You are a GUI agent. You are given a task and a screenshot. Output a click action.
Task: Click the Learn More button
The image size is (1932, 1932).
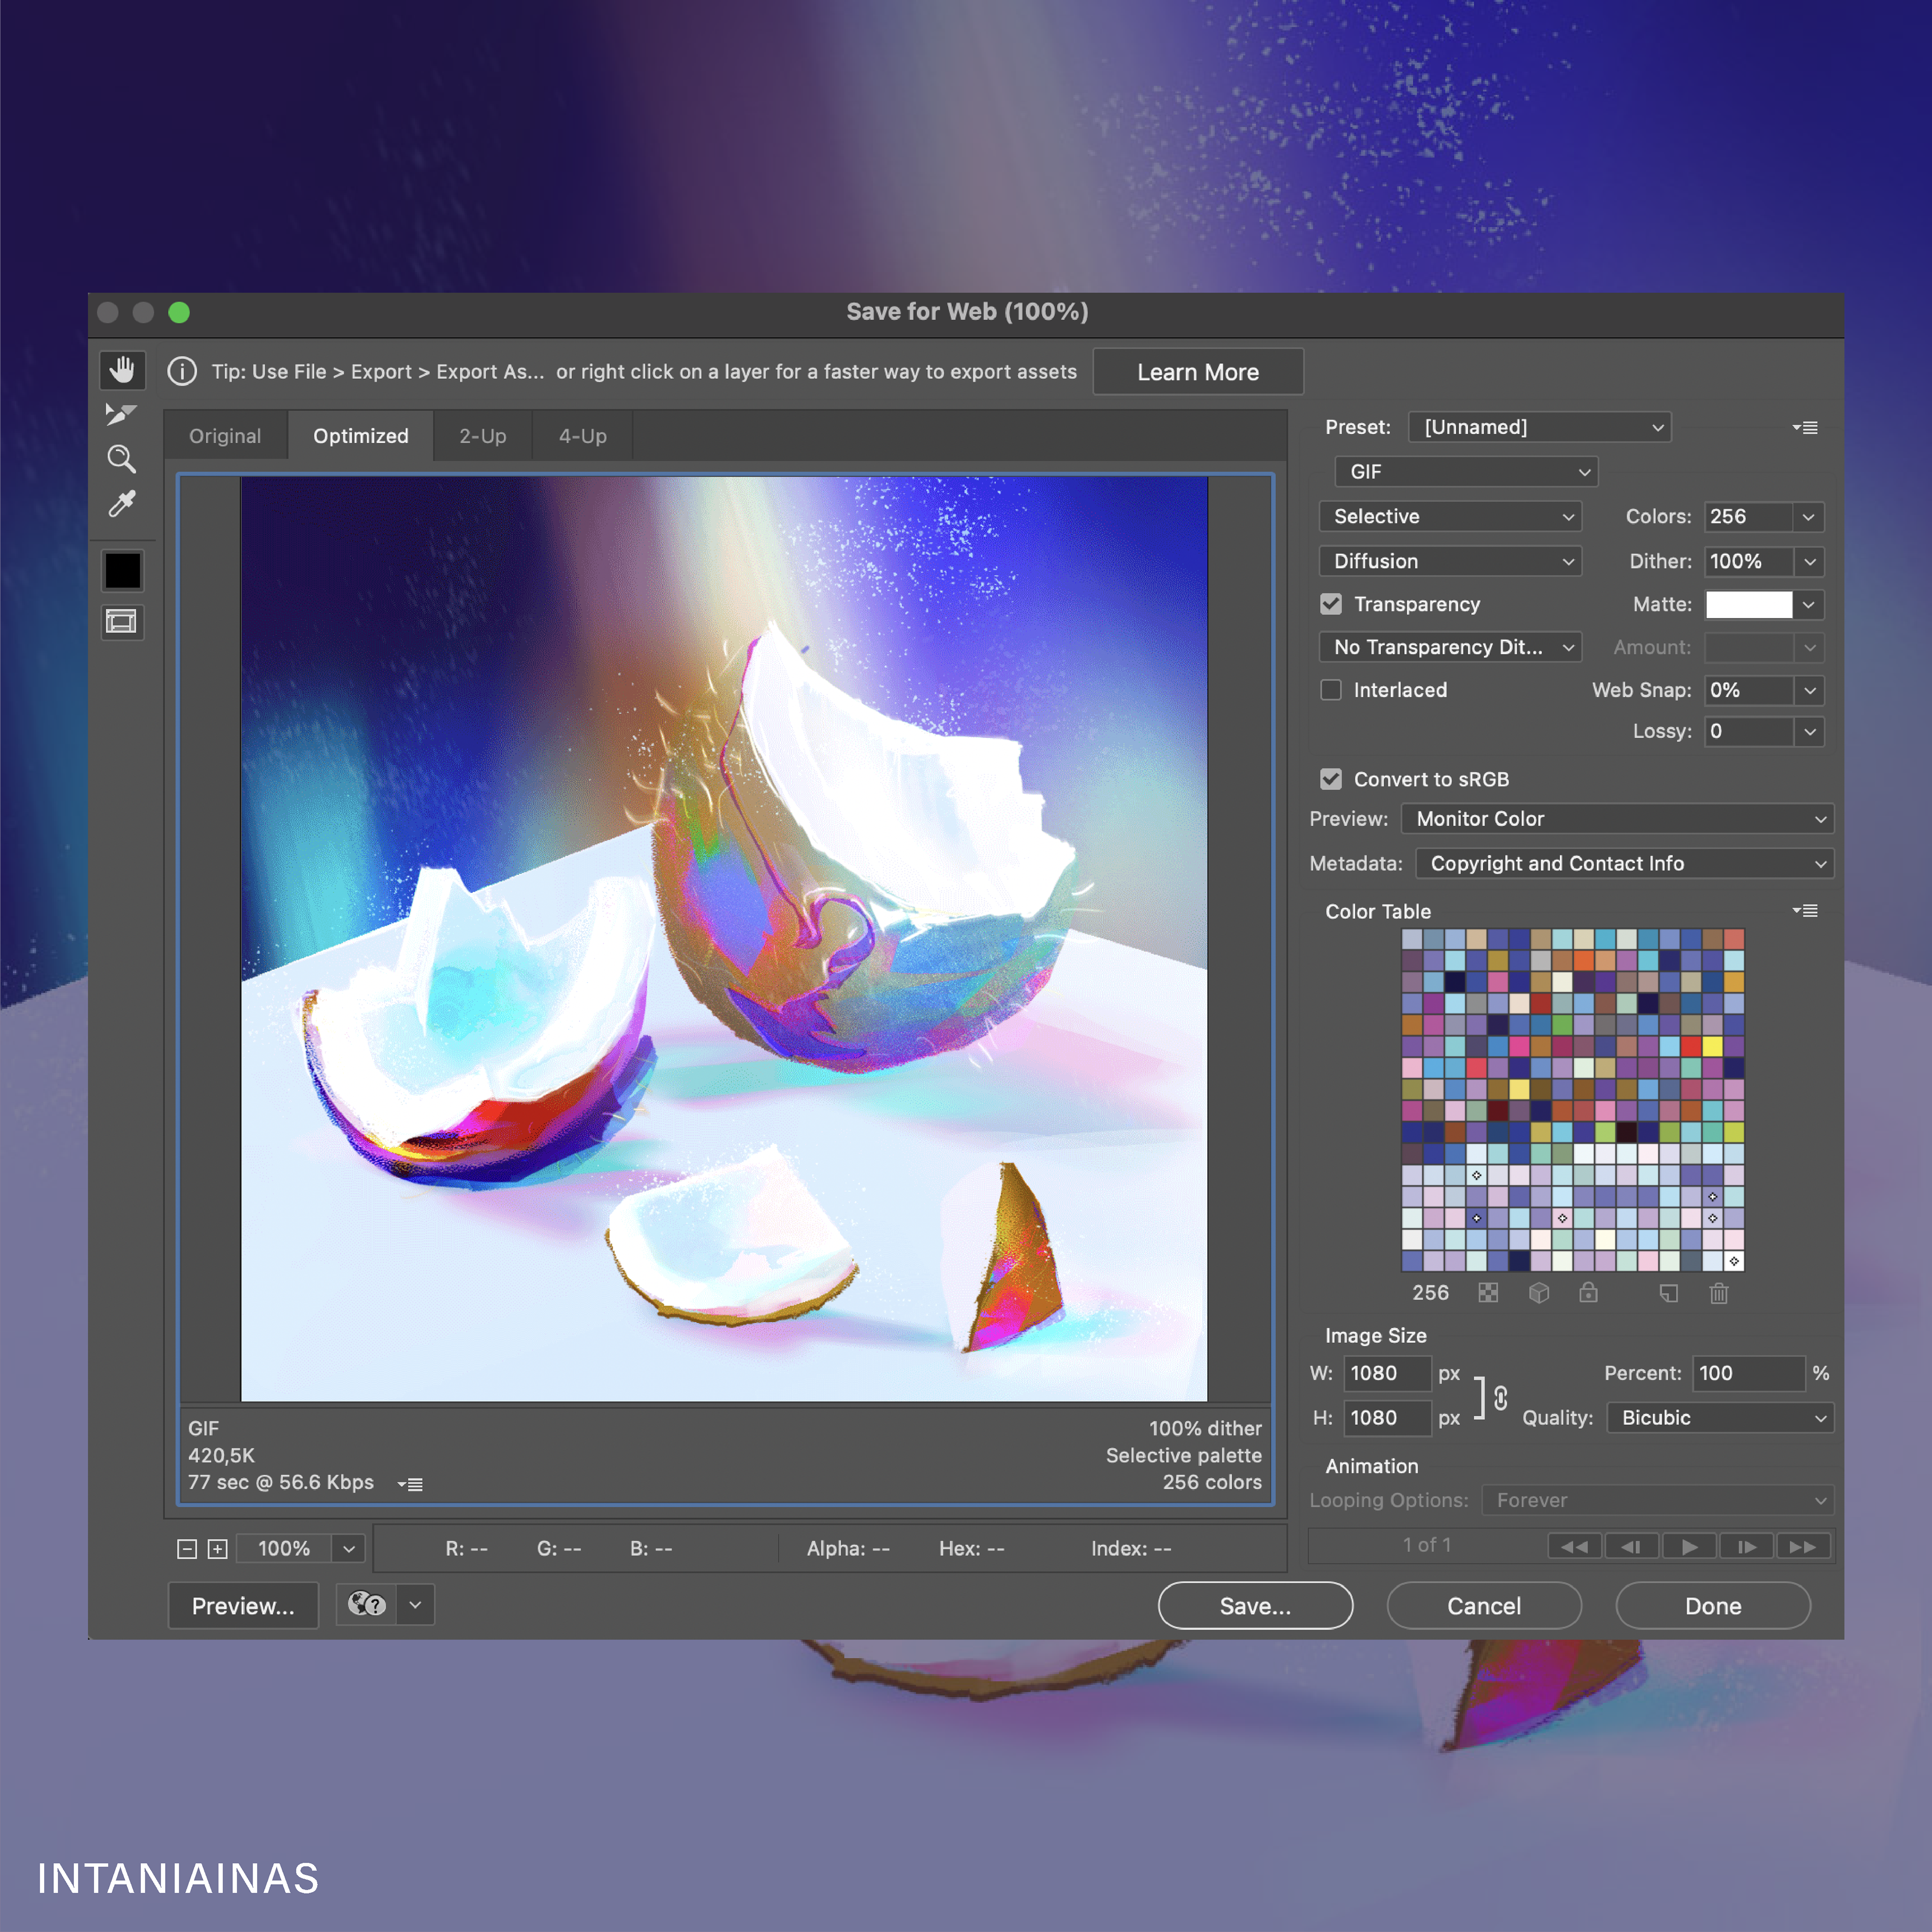pos(1198,372)
